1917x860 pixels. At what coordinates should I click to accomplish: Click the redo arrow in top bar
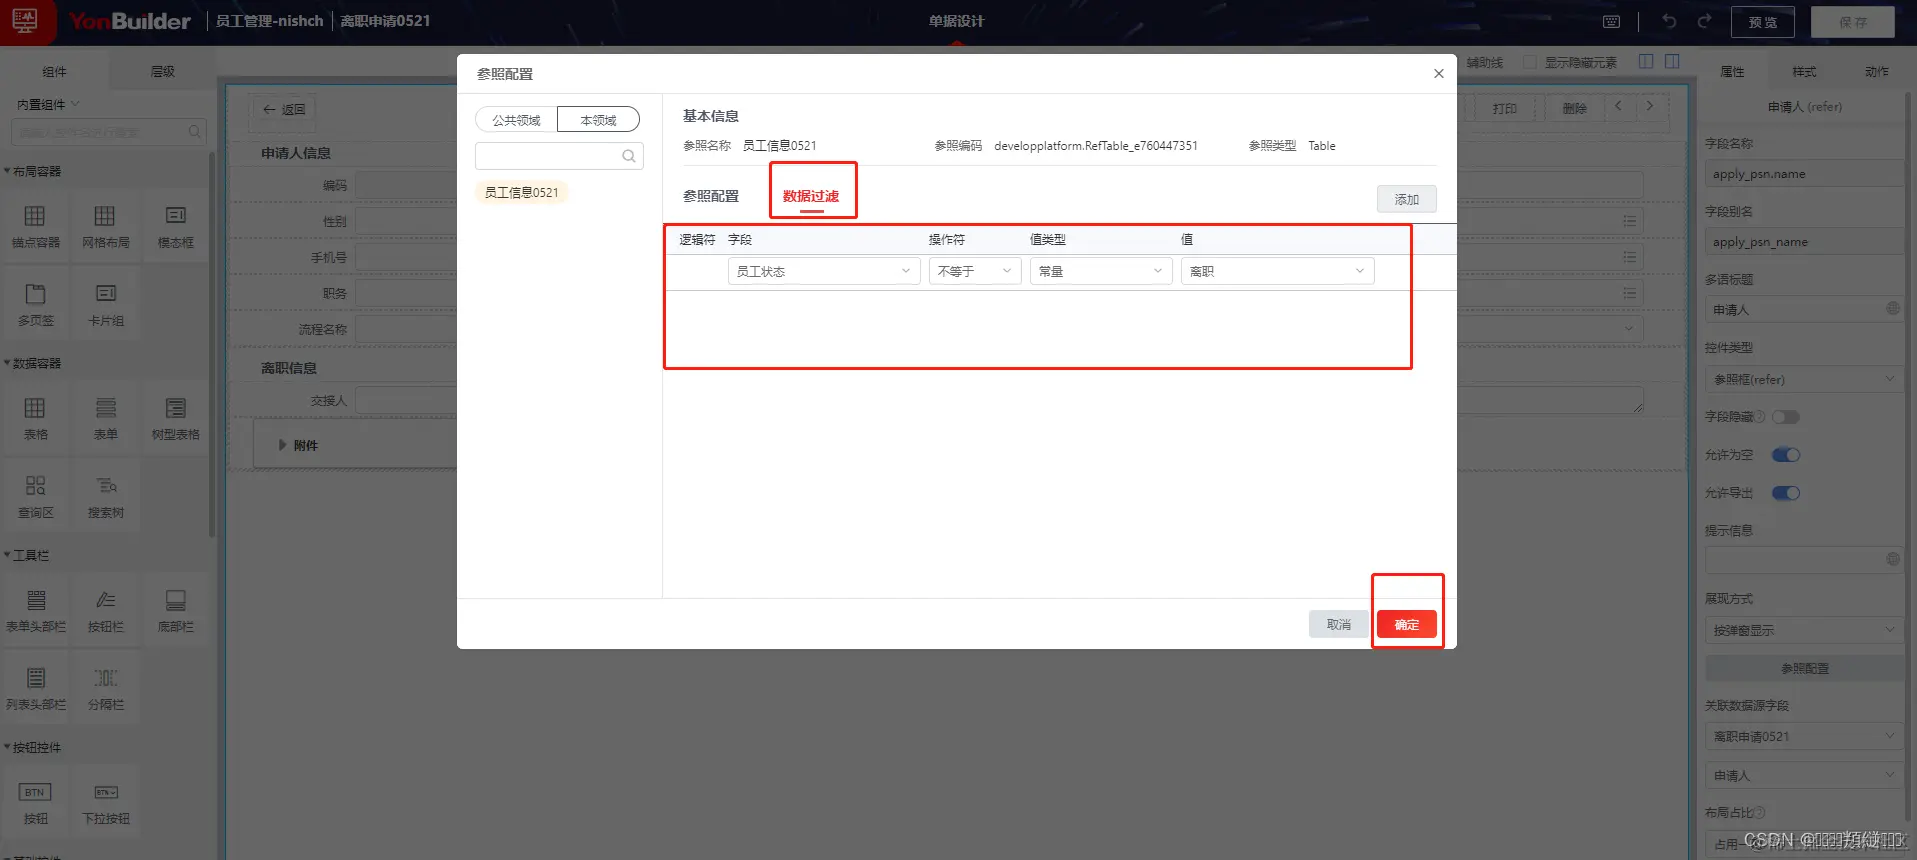tap(1704, 21)
